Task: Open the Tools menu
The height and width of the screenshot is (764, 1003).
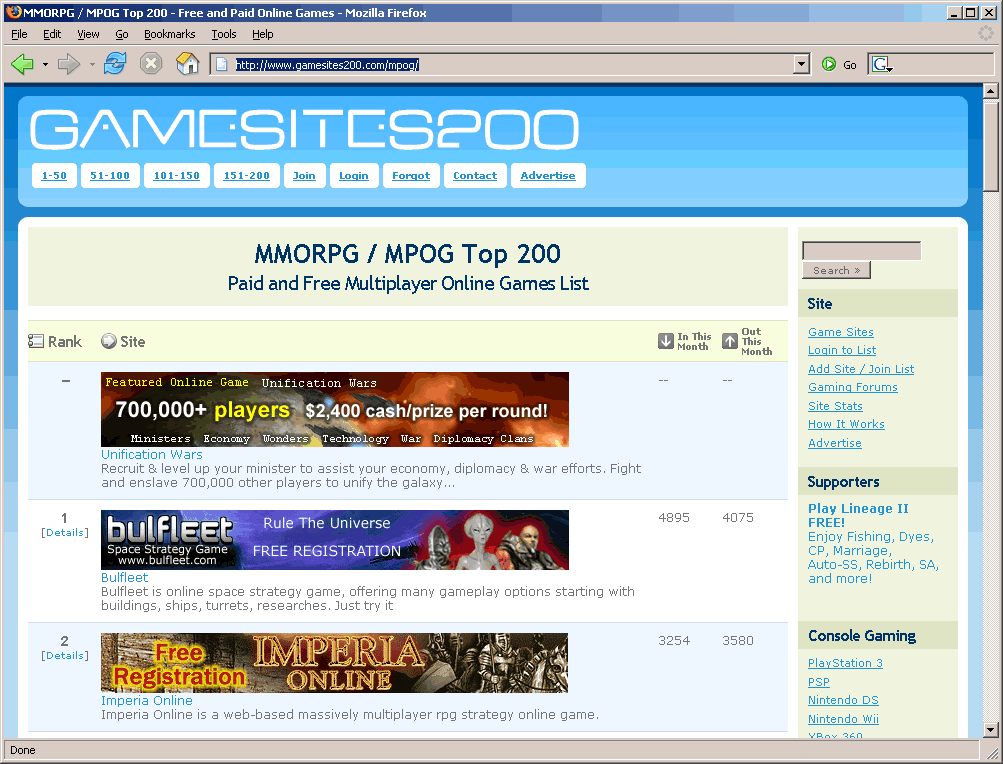Action: click(x=224, y=34)
